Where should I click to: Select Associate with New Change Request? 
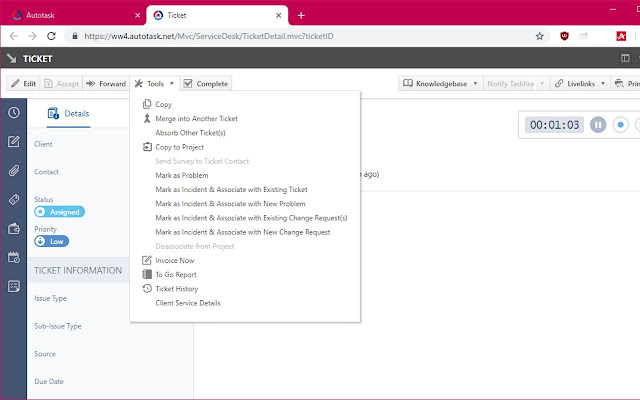coord(242,232)
